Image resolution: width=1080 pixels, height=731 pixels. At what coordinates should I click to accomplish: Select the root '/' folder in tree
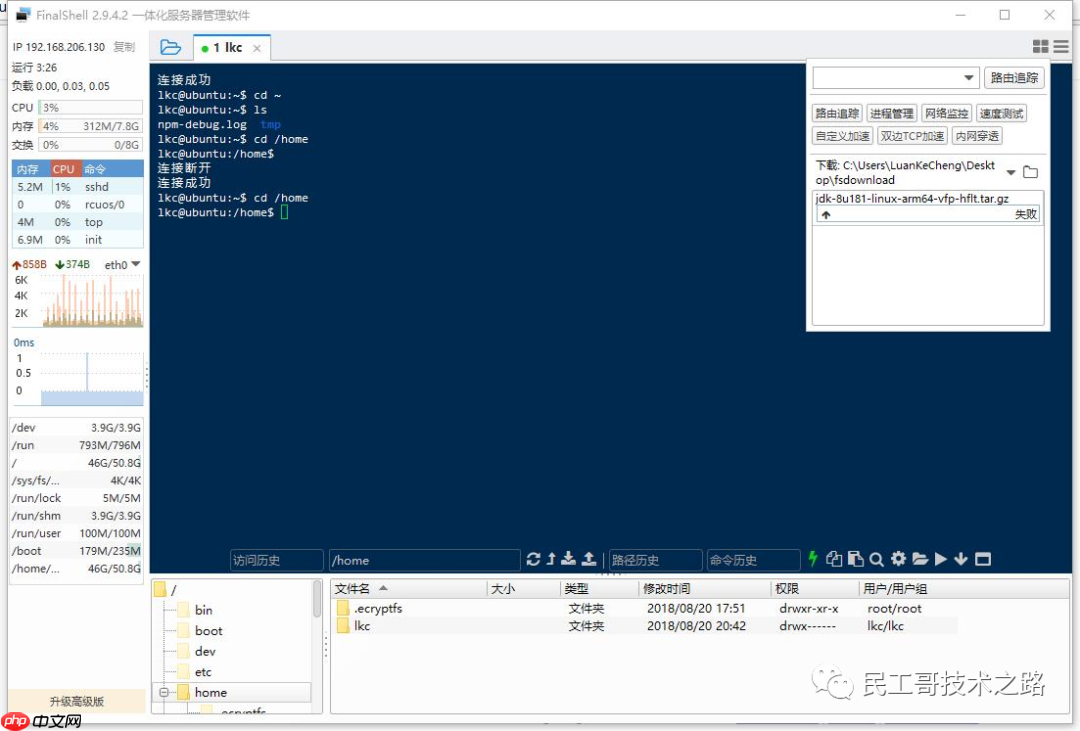click(165, 590)
